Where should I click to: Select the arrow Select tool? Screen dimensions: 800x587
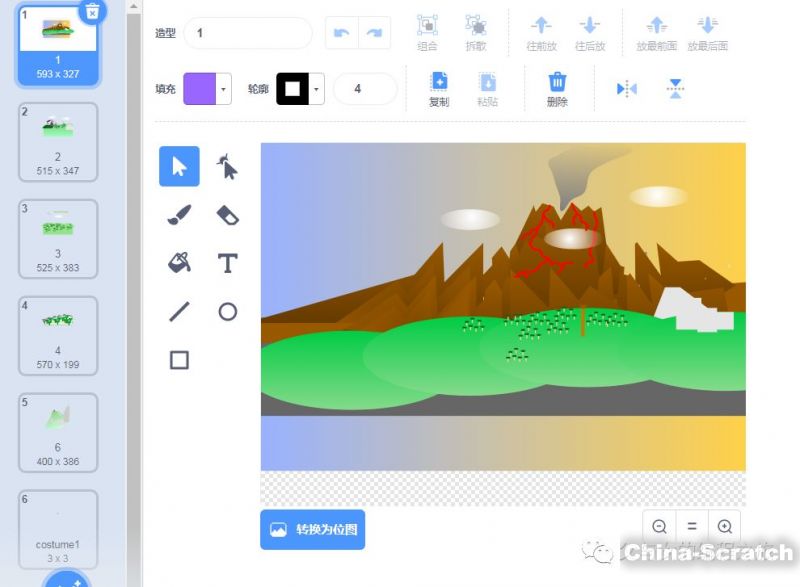(x=179, y=167)
